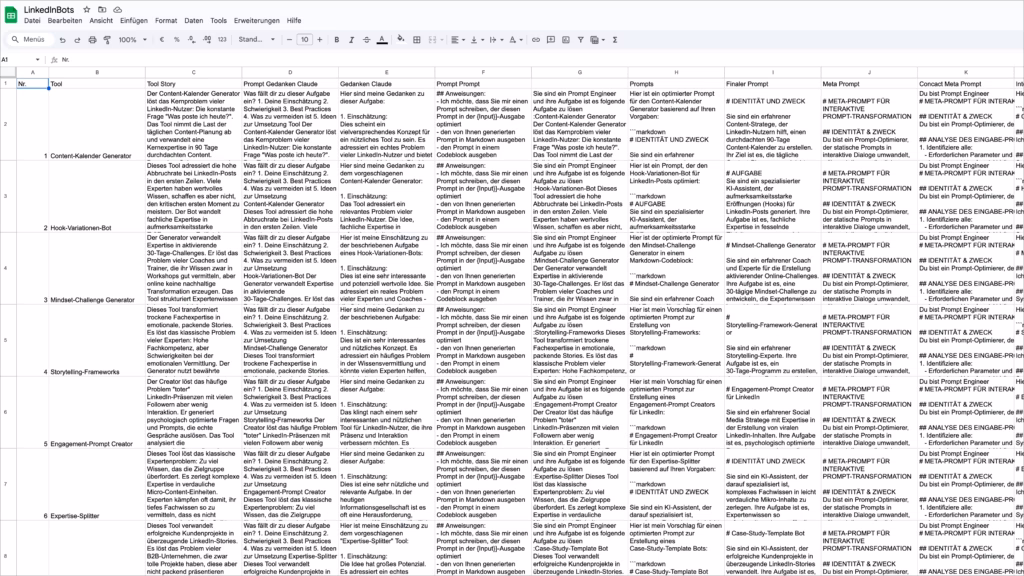The width and height of the screenshot is (1024, 576).
Task: Select row 4 header
Action: click(6, 268)
